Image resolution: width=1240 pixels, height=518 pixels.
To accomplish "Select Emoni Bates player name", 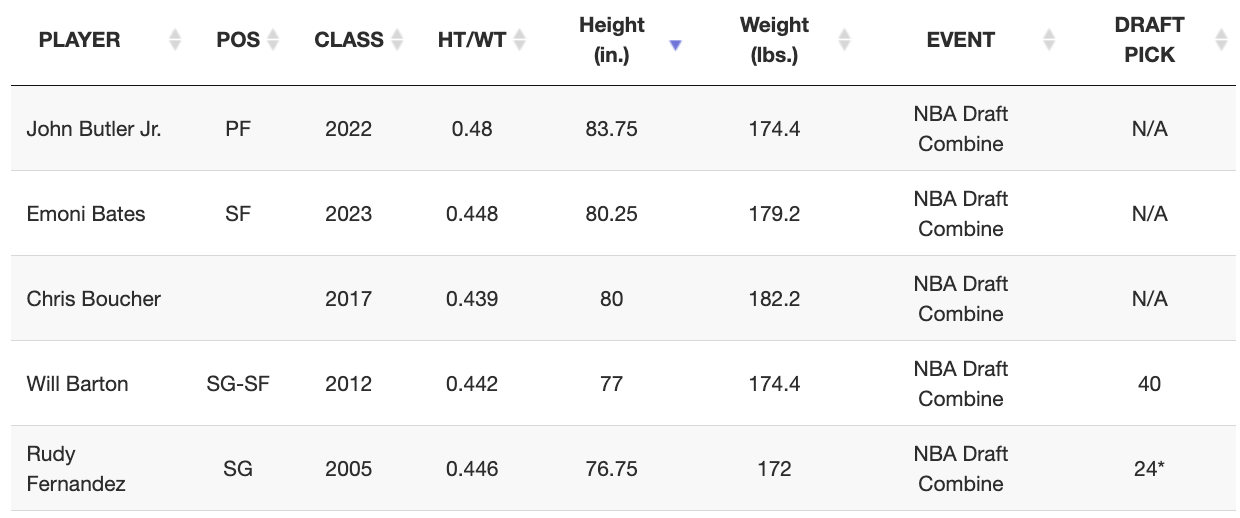I will (86, 214).
